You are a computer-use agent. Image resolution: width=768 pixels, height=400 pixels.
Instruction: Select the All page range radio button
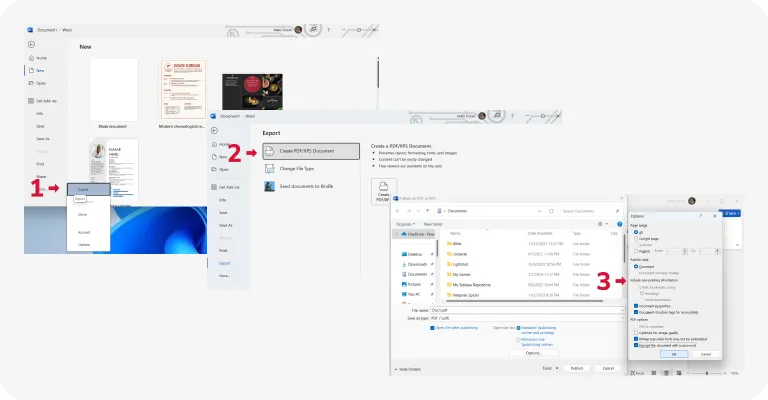point(636,232)
